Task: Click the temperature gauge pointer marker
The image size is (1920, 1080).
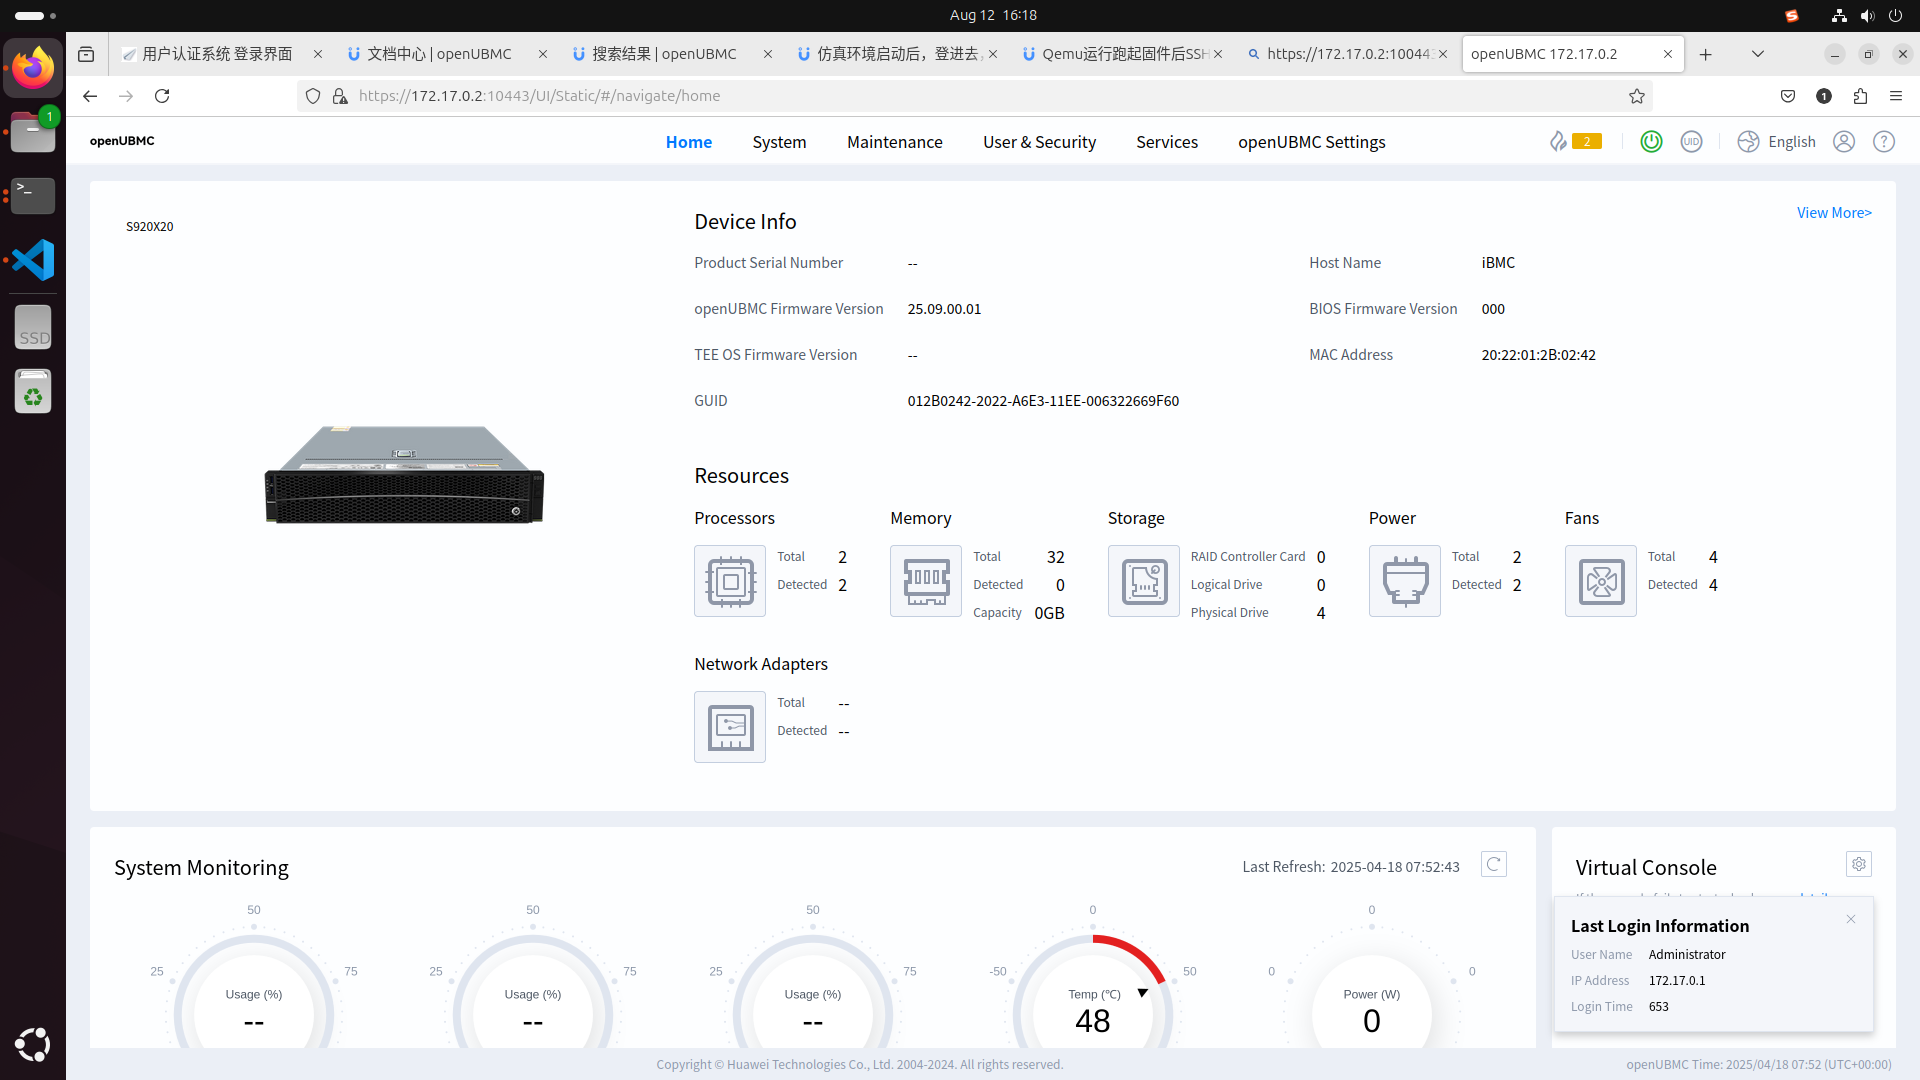Action: 1142,993
